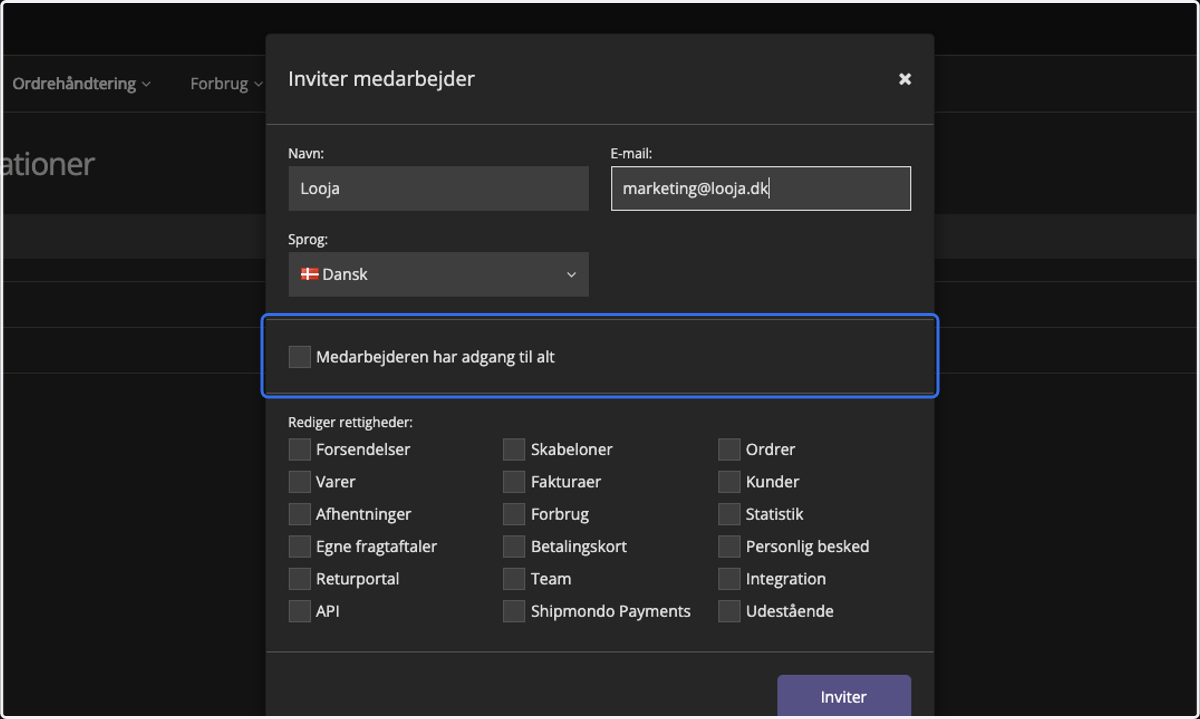This screenshot has height=719, width=1200.
Task: Enable Egne fragtaftaler permission
Action: pyautogui.click(x=299, y=546)
